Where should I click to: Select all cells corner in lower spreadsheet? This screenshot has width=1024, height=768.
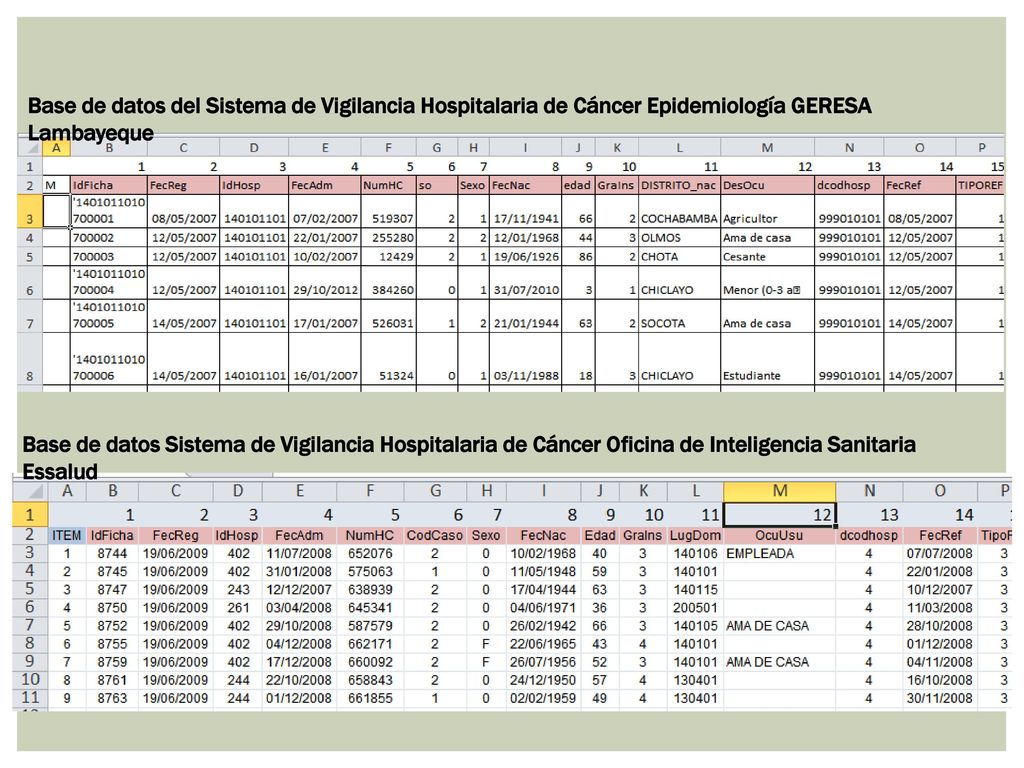click(29, 490)
